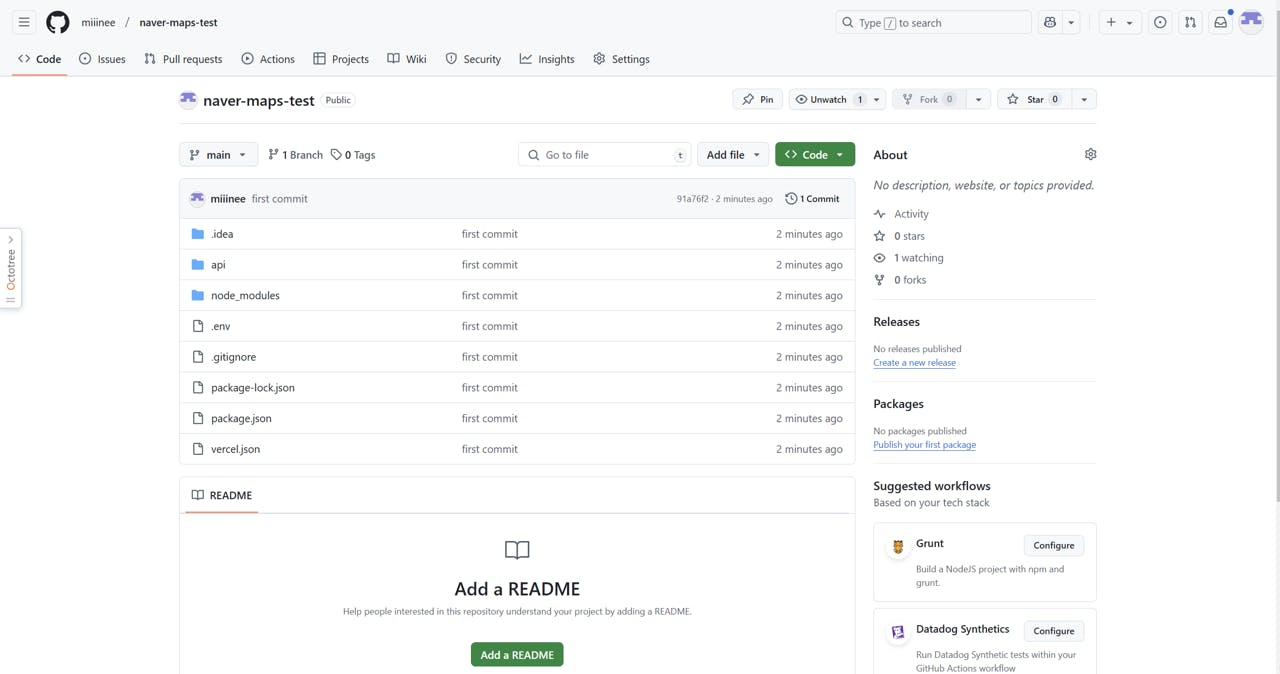
Task: Configure the Datadog Synthetics workflow
Action: tap(1053, 631)
